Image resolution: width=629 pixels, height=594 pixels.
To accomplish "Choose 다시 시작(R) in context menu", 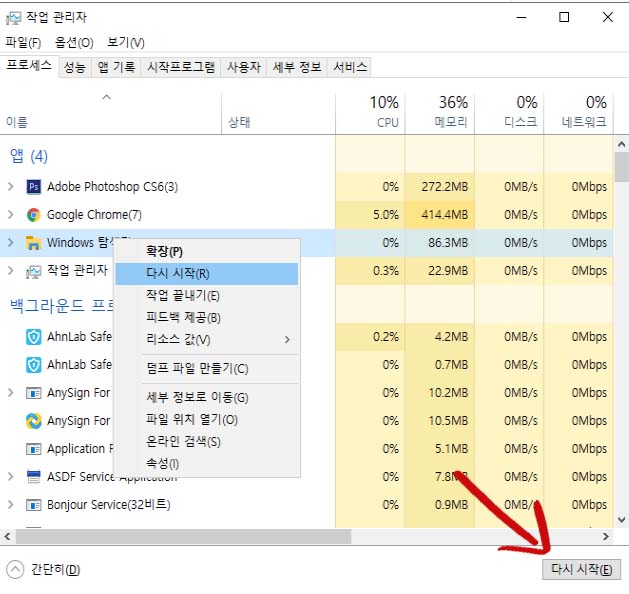I will click(207, 274).
